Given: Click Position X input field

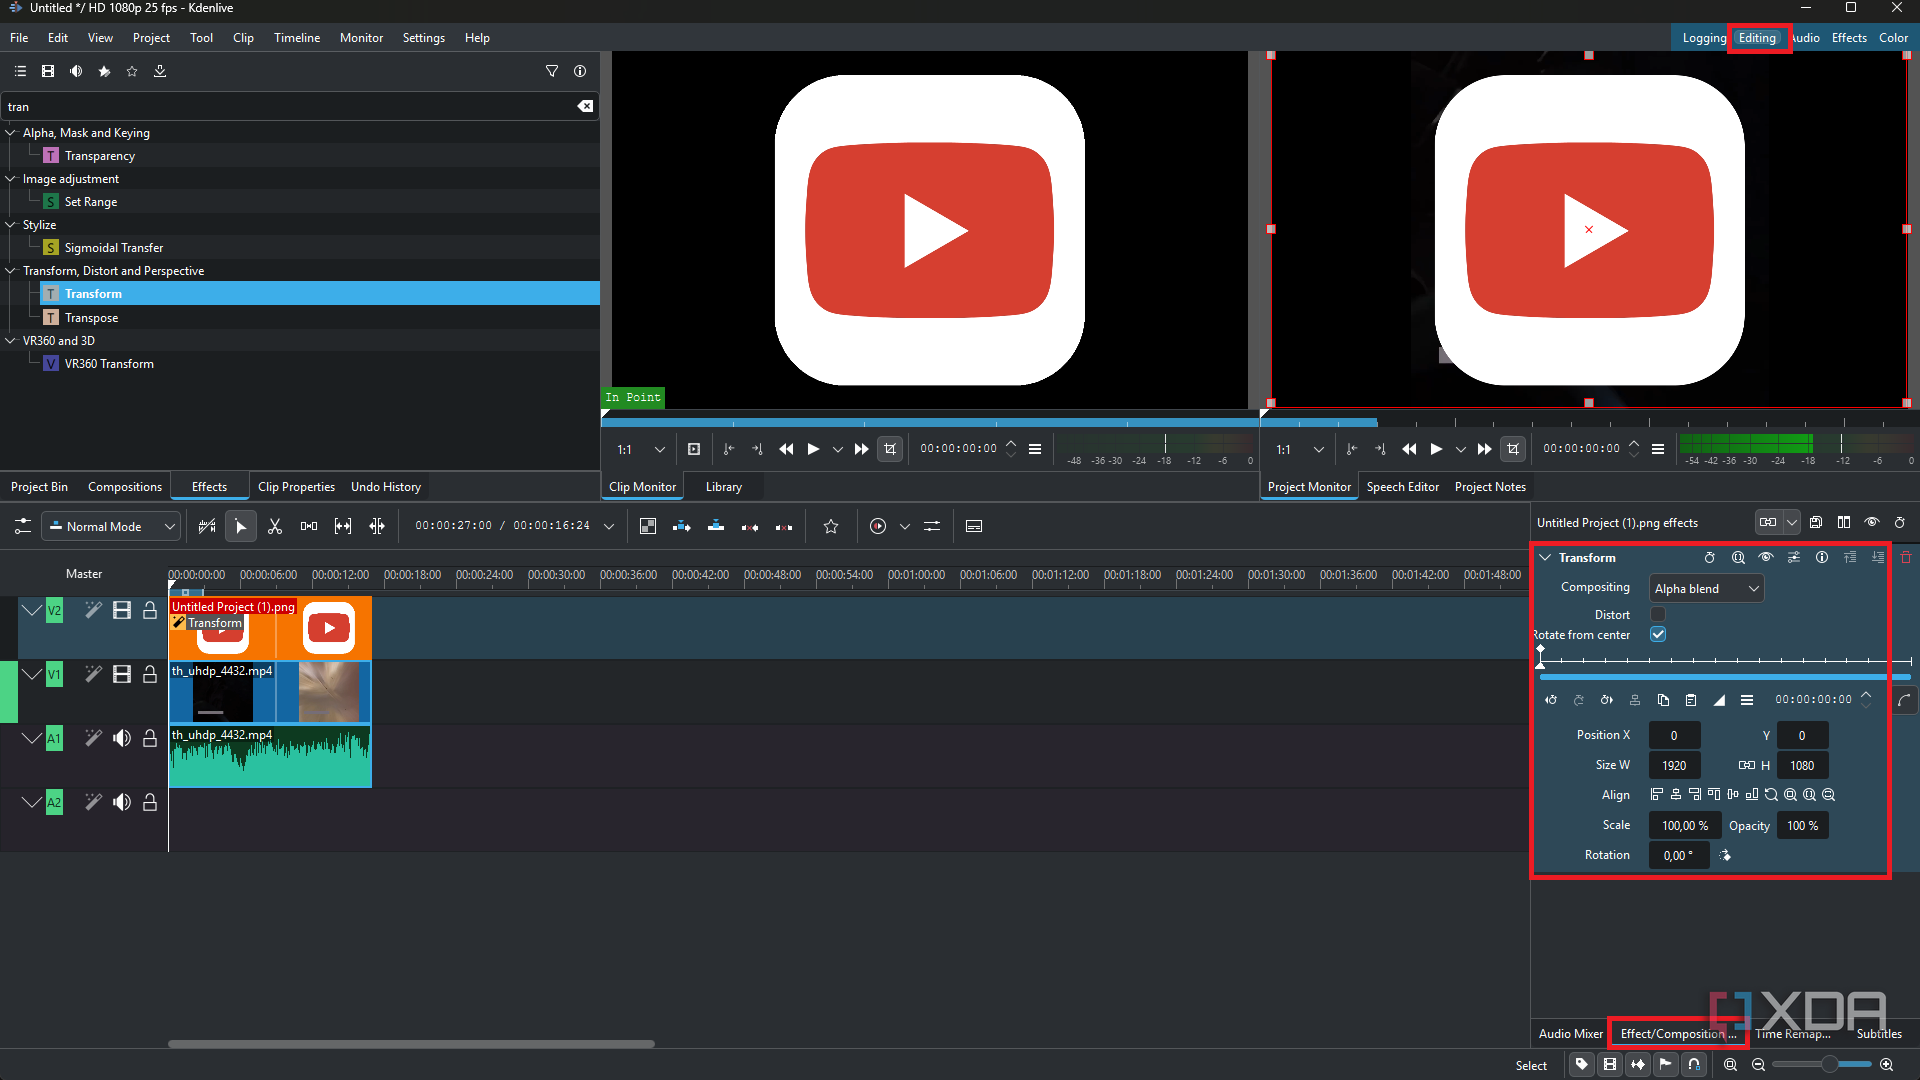Looking at the screenshot, I should 1674,736.
